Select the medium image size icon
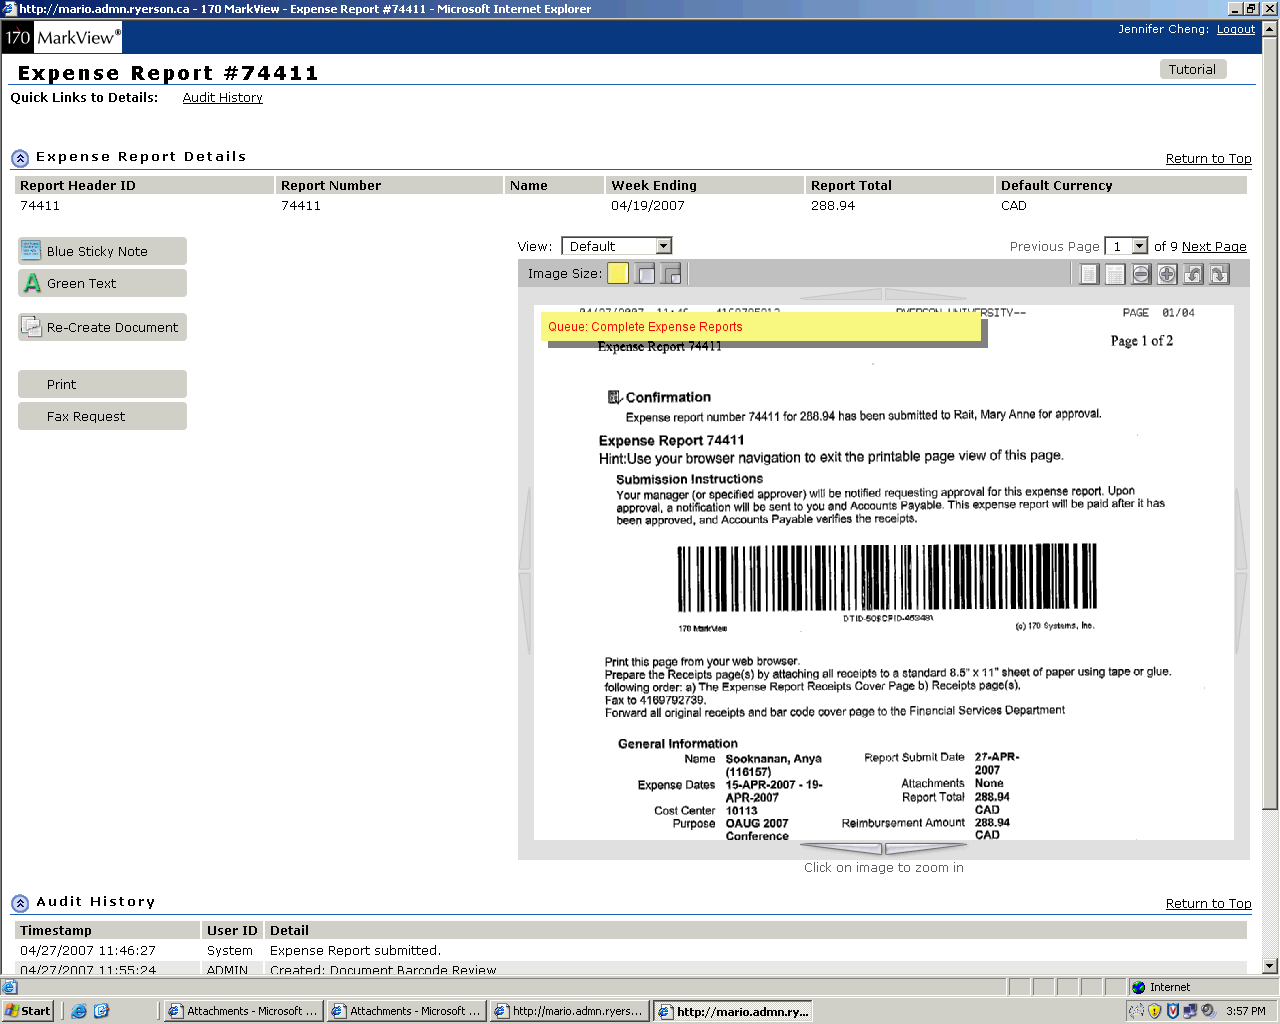 pos(646,274)
